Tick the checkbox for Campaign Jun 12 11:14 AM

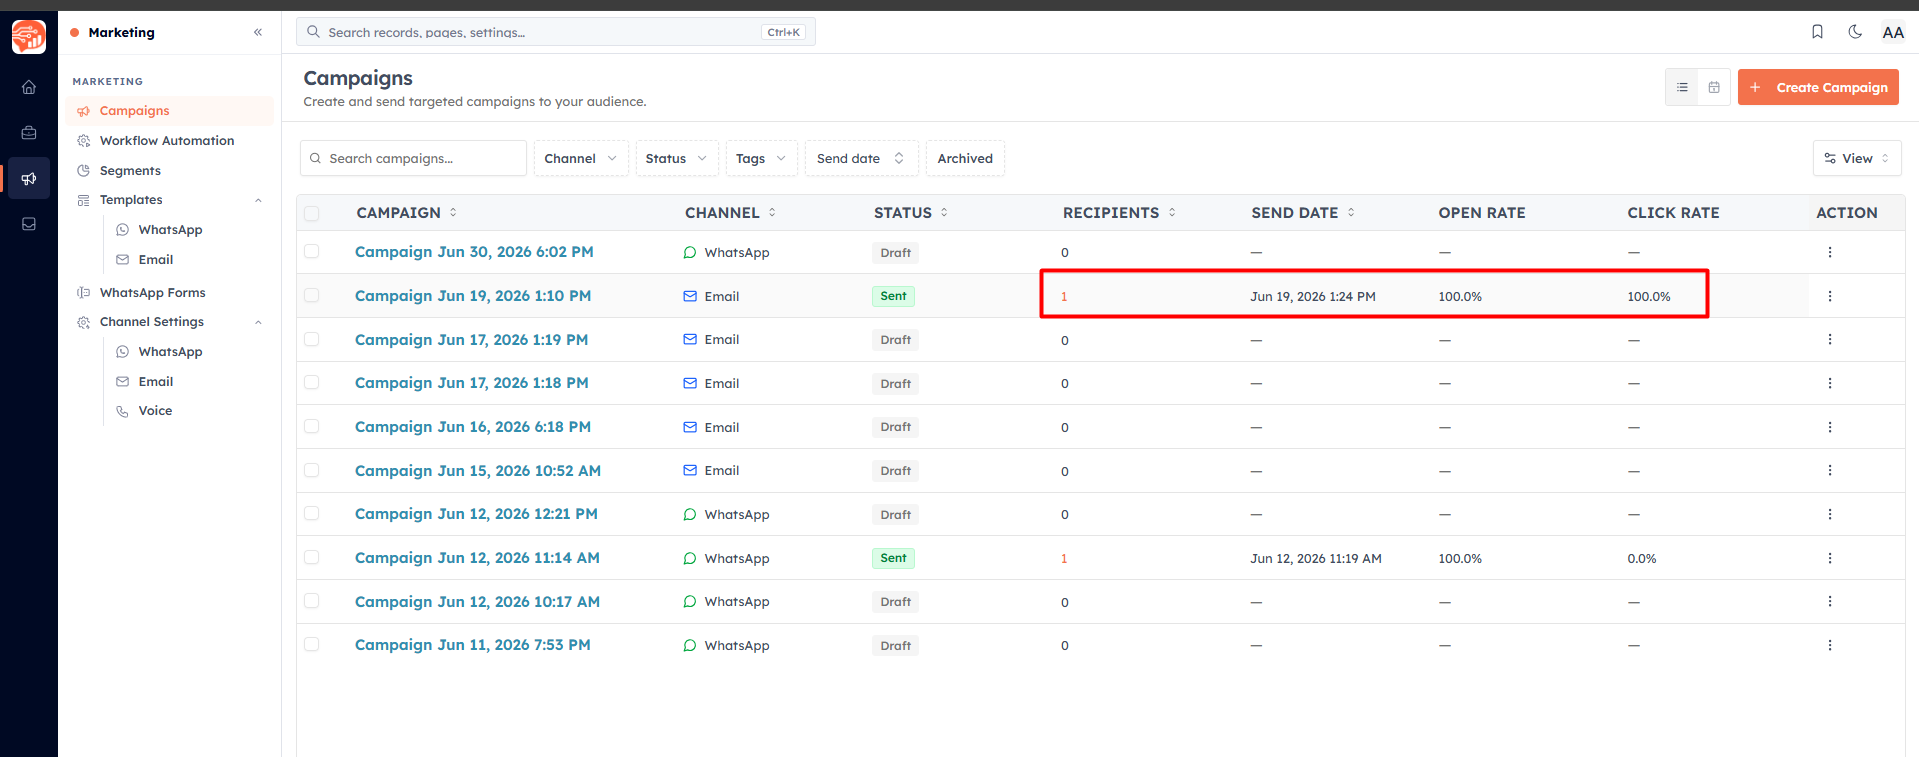coord(312,558)
